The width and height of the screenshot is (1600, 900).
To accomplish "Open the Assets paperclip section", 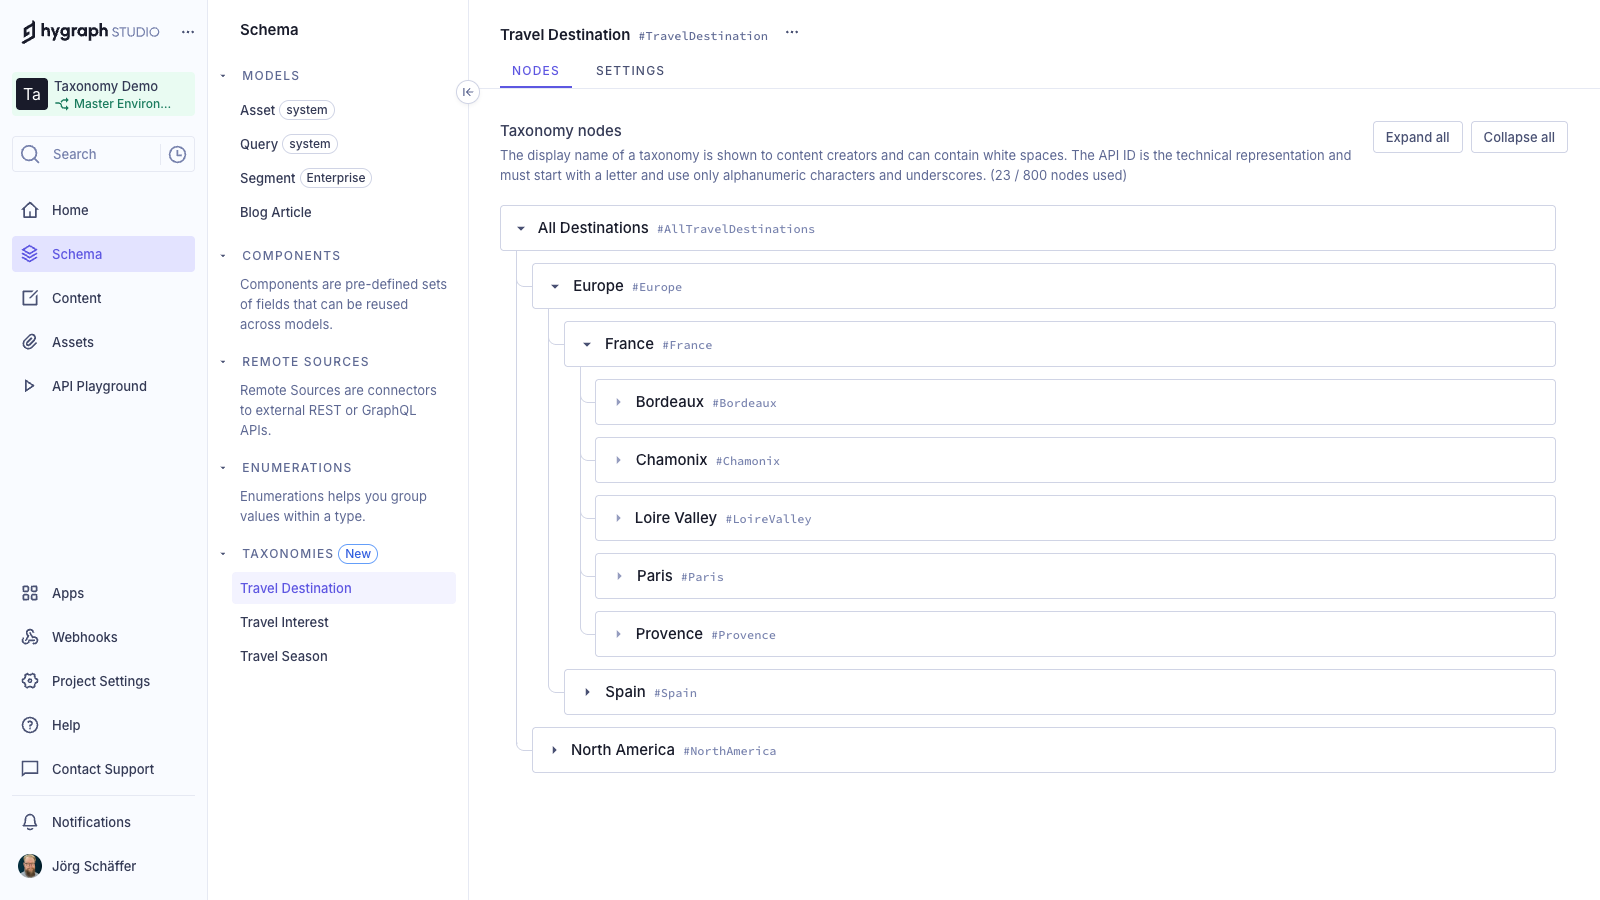I will [30, 342].
